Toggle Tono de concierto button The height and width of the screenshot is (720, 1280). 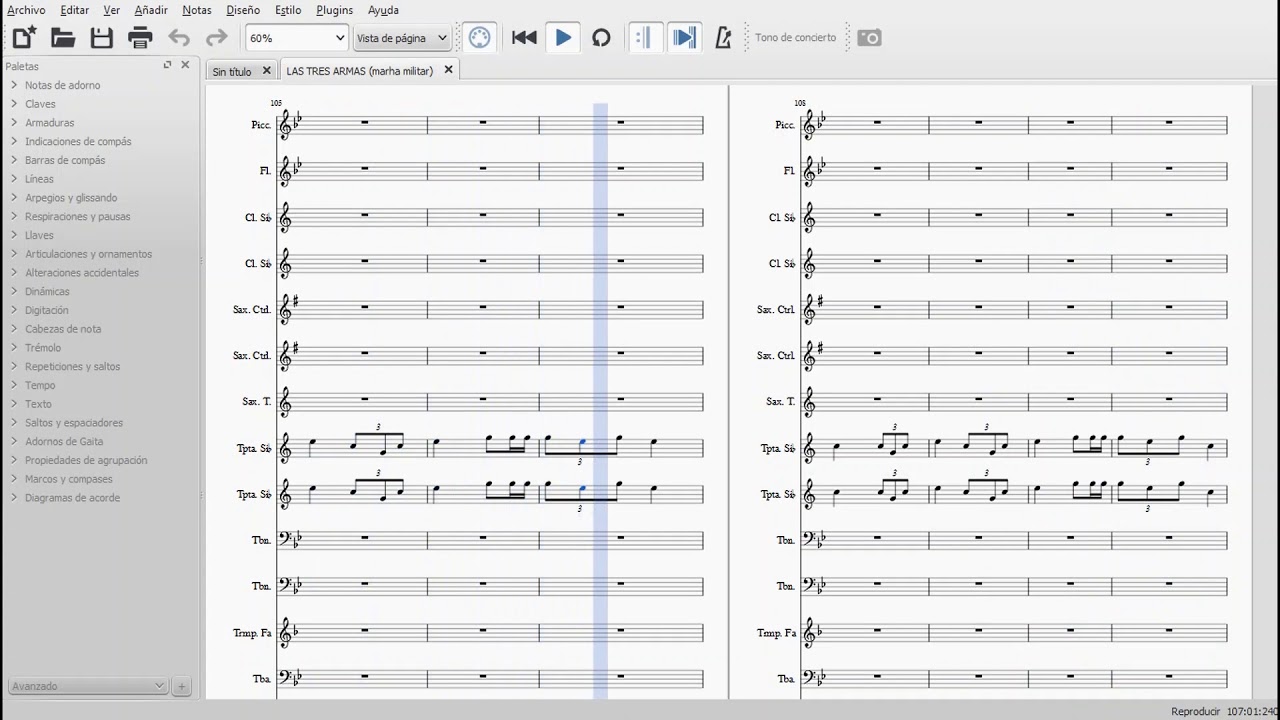[795, 38]
